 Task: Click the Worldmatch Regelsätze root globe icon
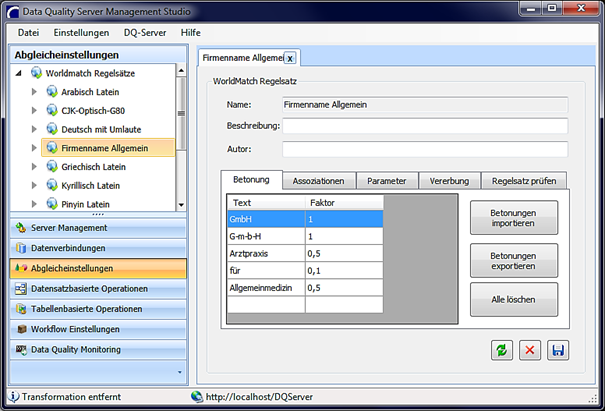[36, 73]
